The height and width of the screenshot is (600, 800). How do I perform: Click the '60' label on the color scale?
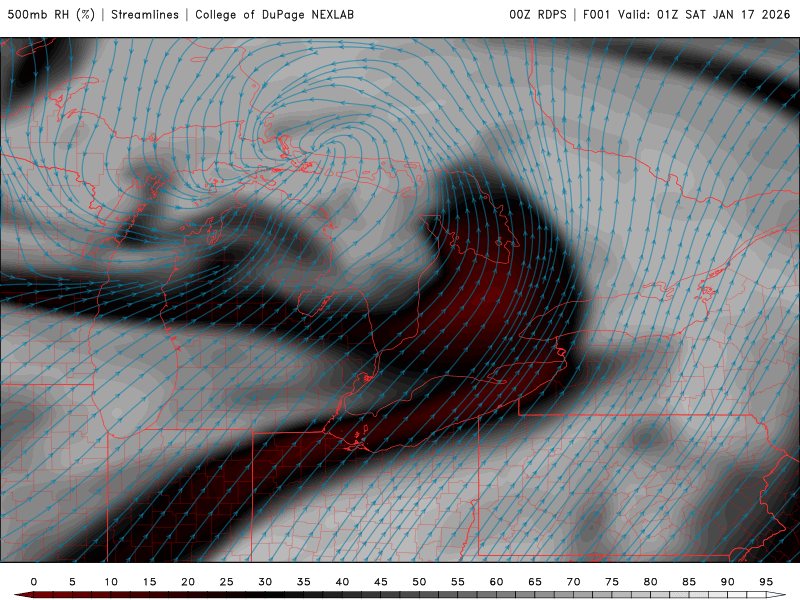pyautogui.click(x=496, y=582)
